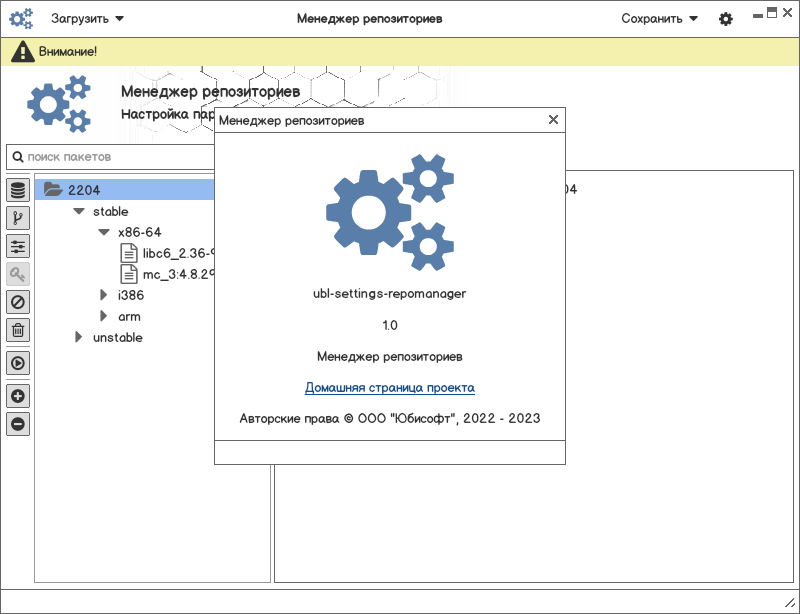800x614 pixels.
Task: Expand the arm tree node
Action: (x=103, y=316)
